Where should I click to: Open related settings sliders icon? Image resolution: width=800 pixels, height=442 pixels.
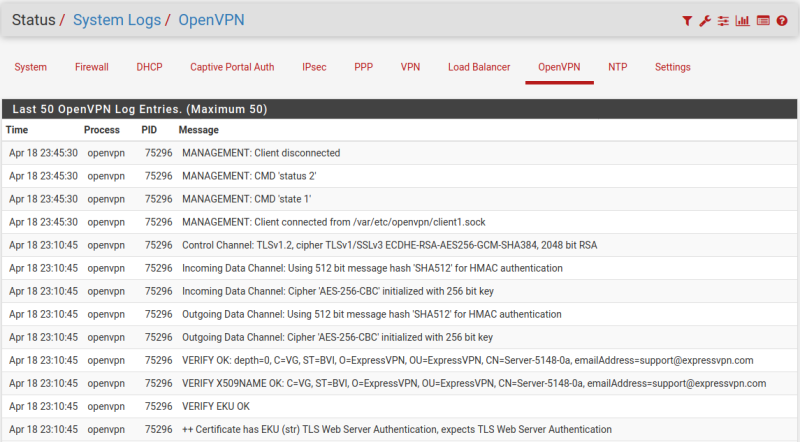pos(723,20)
